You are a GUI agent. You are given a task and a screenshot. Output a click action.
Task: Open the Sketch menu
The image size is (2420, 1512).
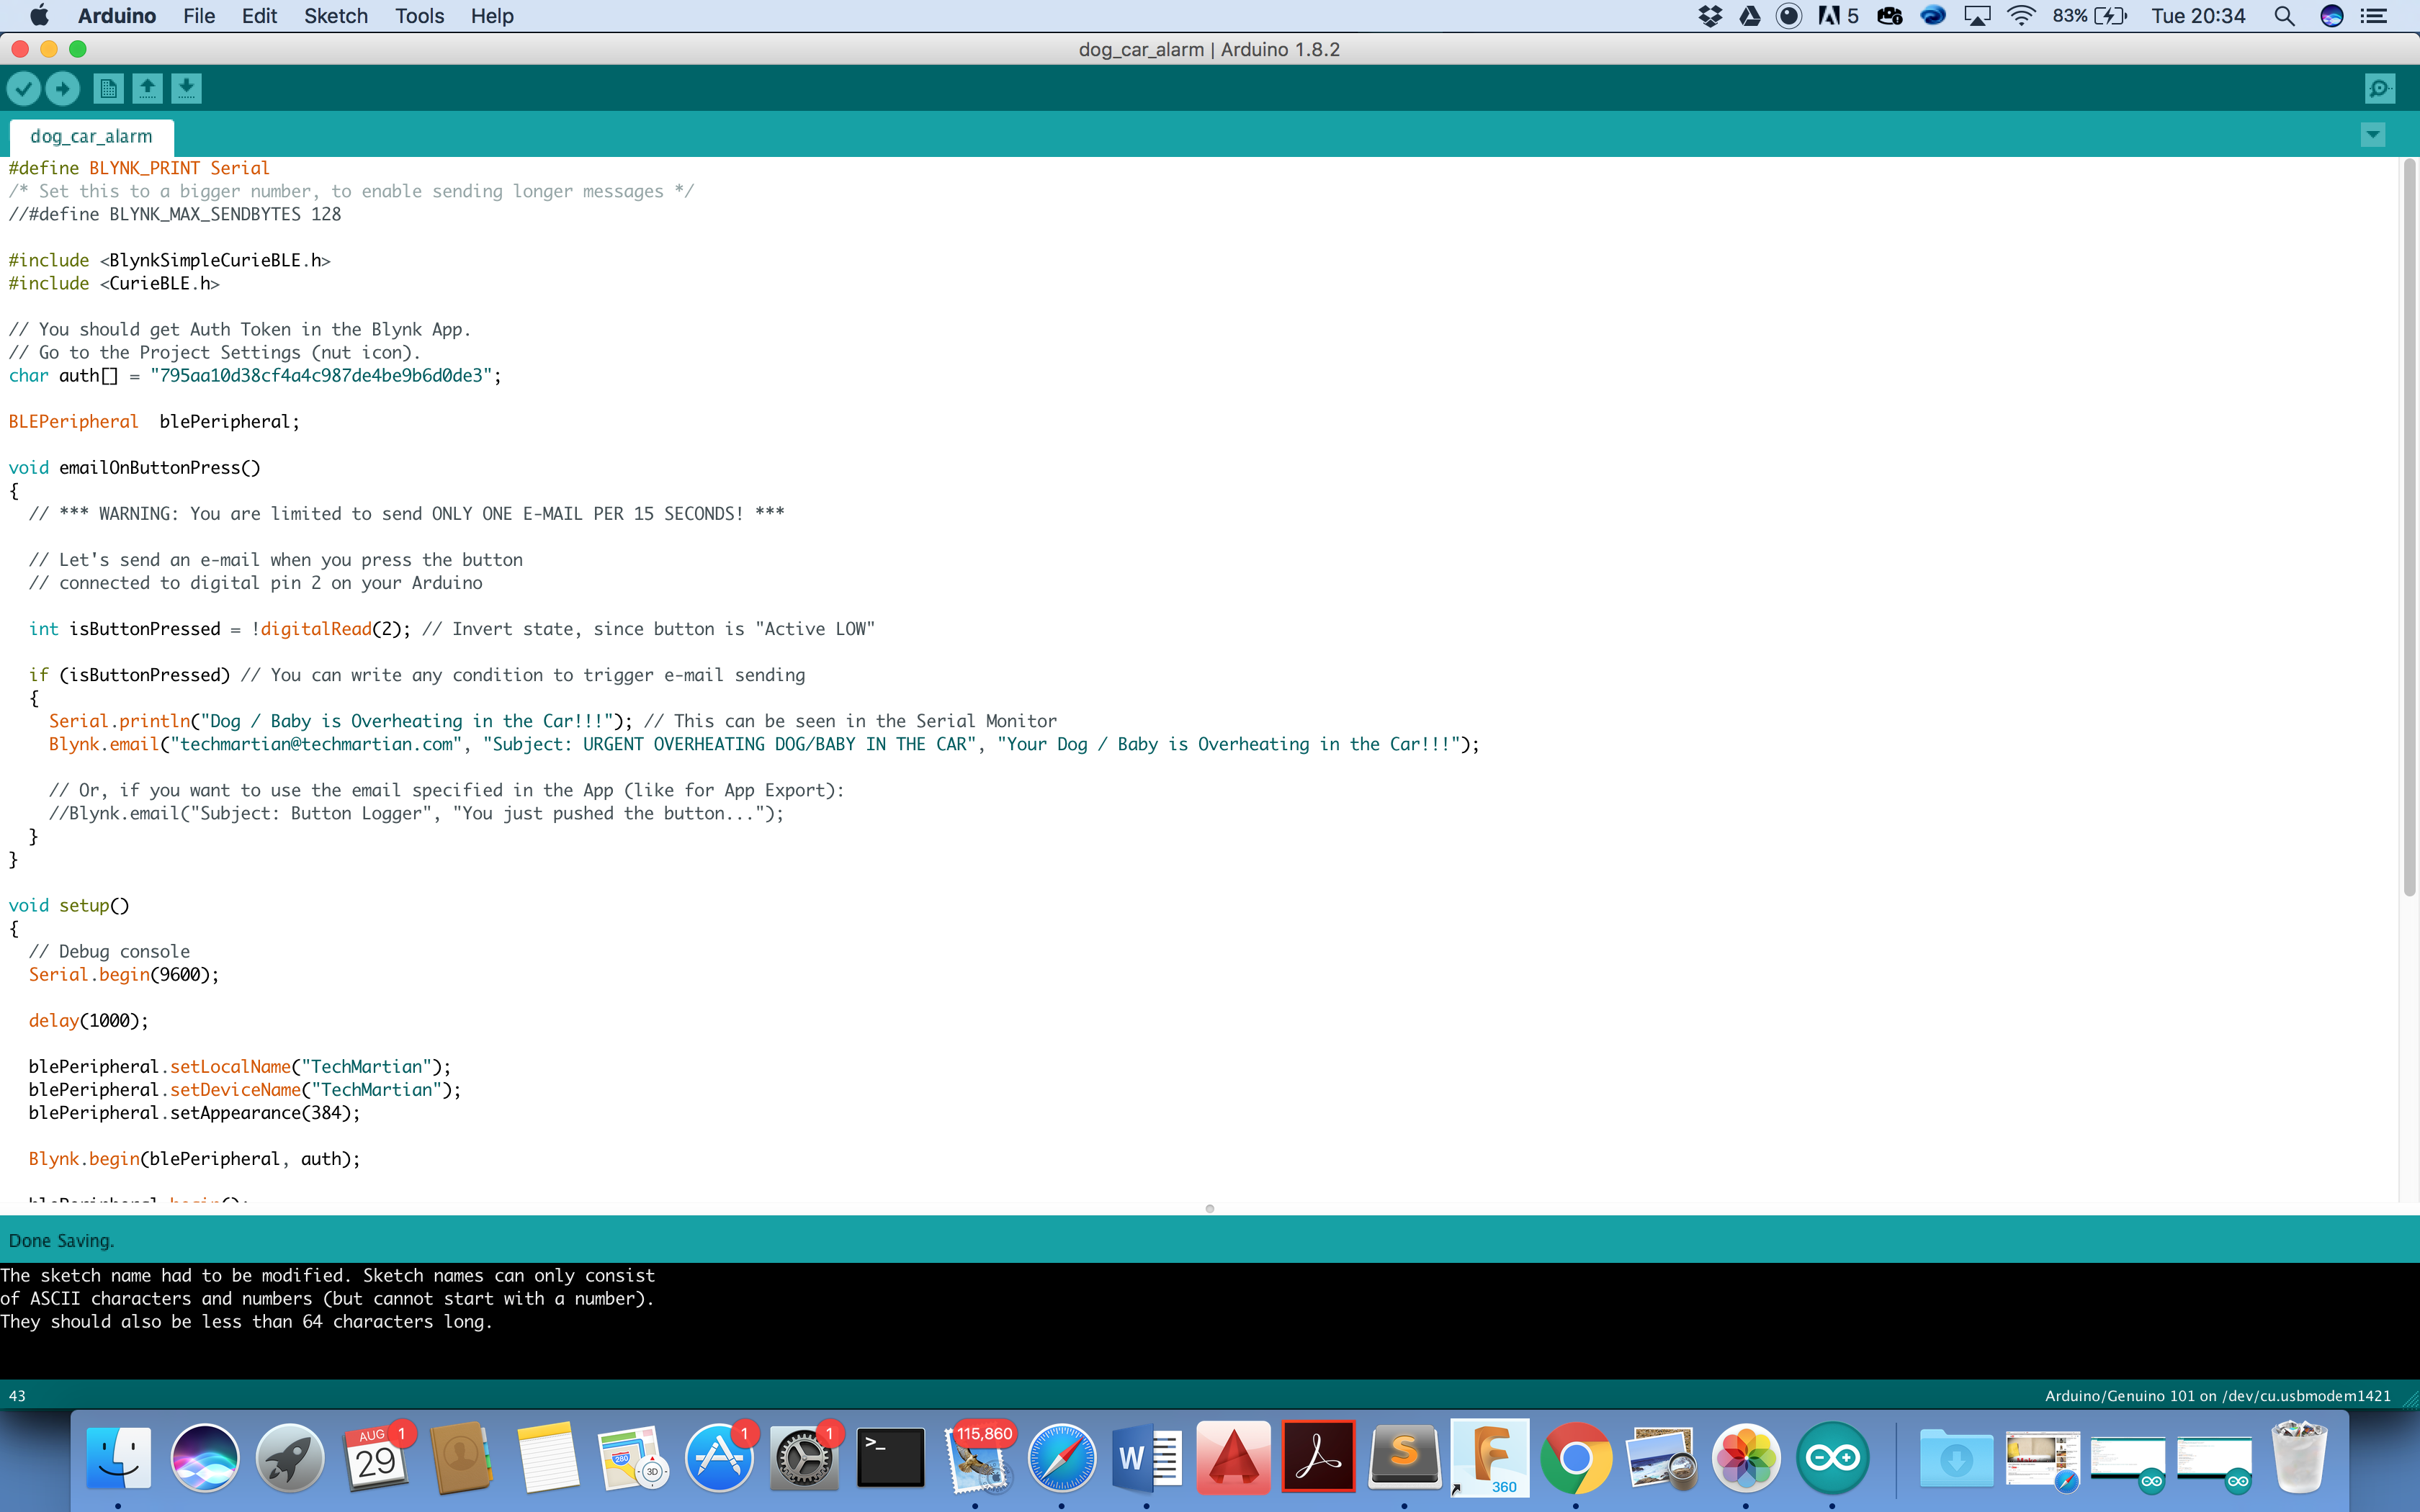click(x=336, y=16)
